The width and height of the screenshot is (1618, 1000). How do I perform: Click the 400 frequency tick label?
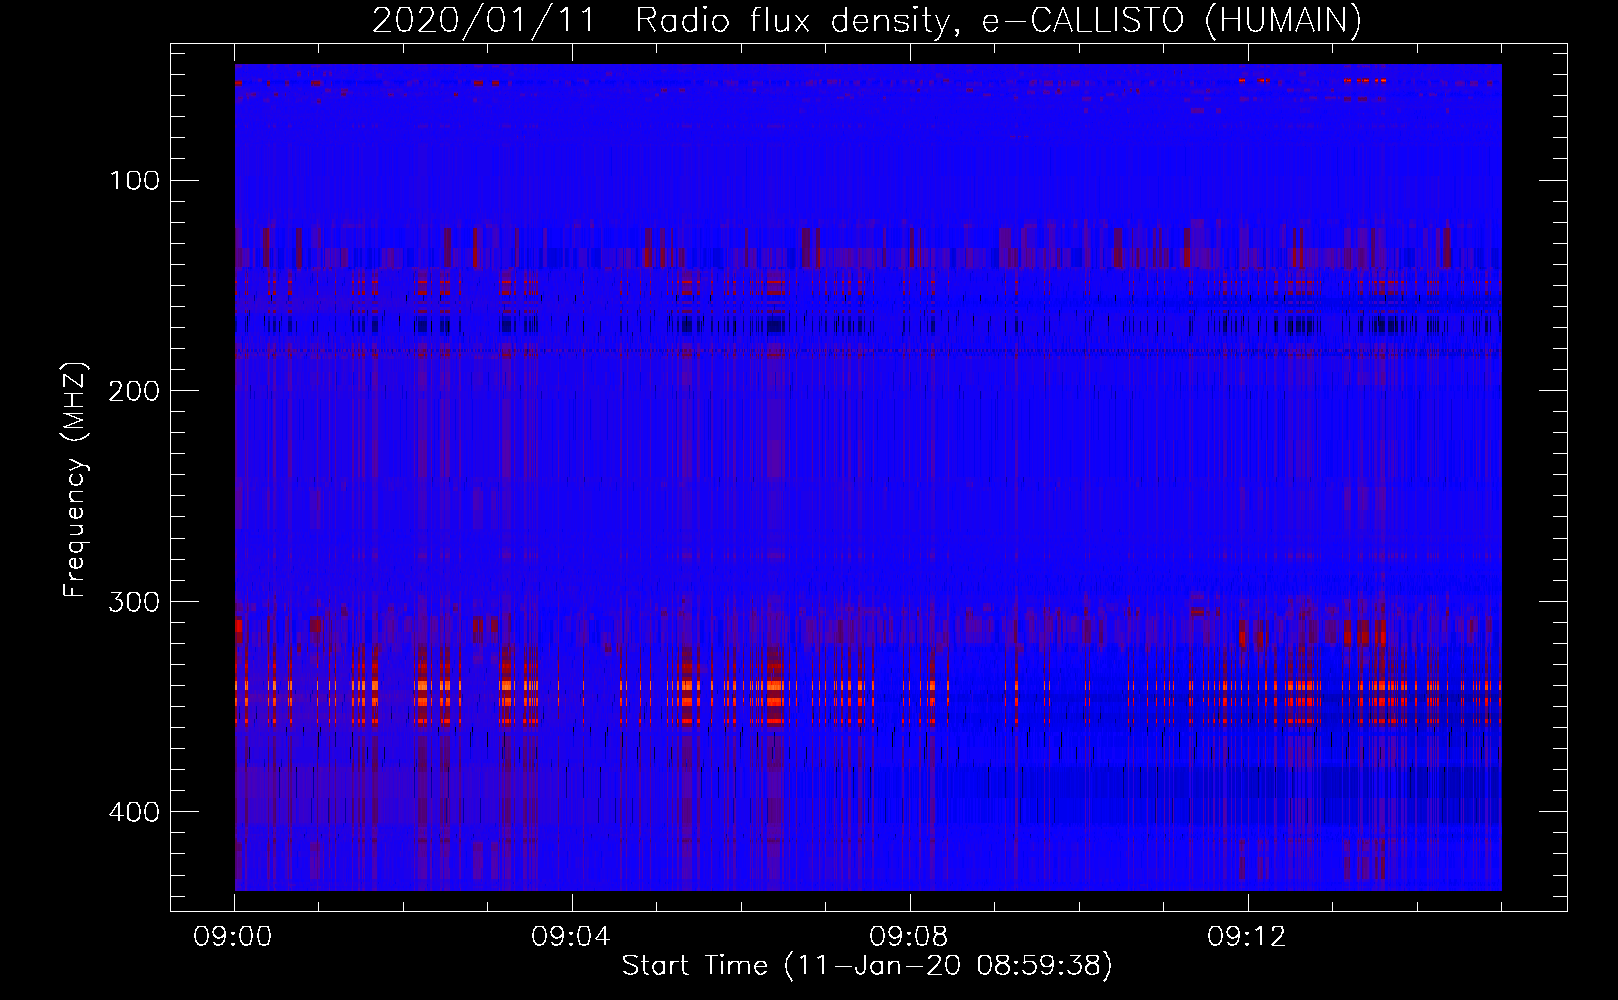tap(134, 812)
